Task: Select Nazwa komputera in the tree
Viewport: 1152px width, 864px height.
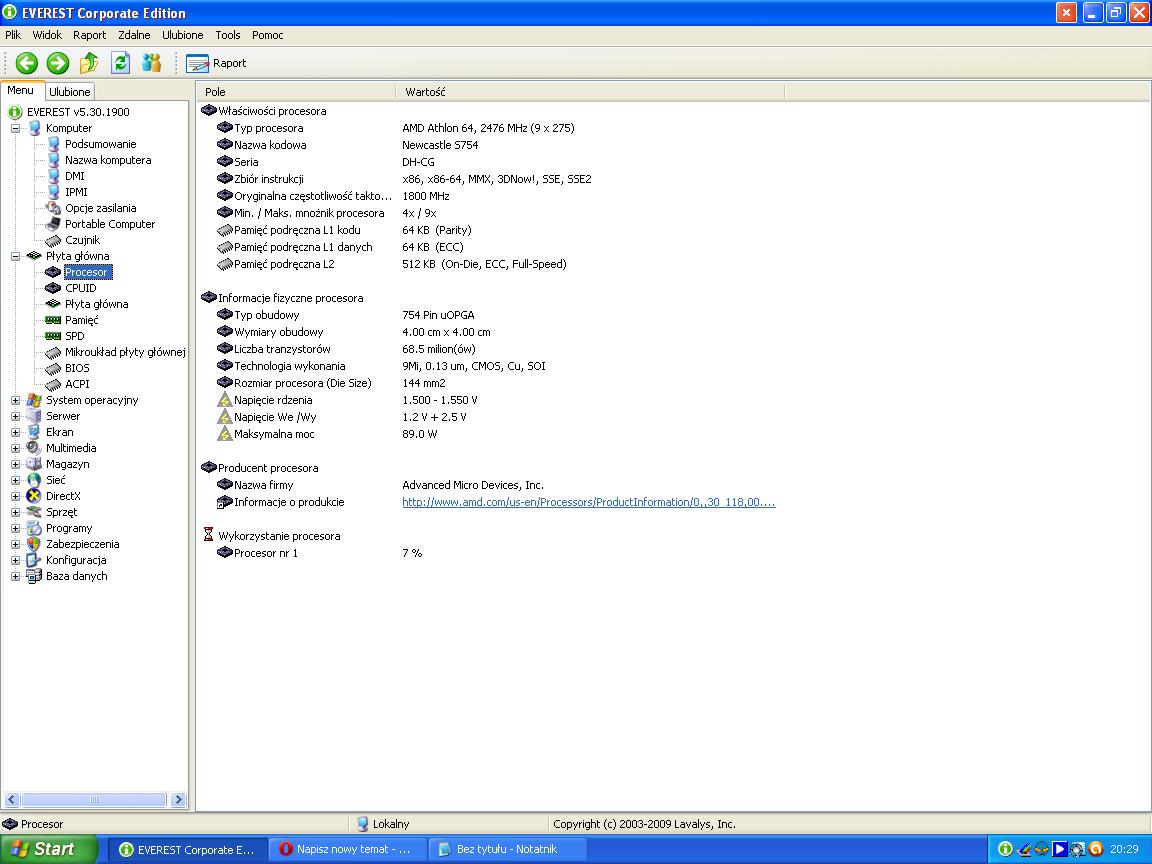Action: point(108,160)
